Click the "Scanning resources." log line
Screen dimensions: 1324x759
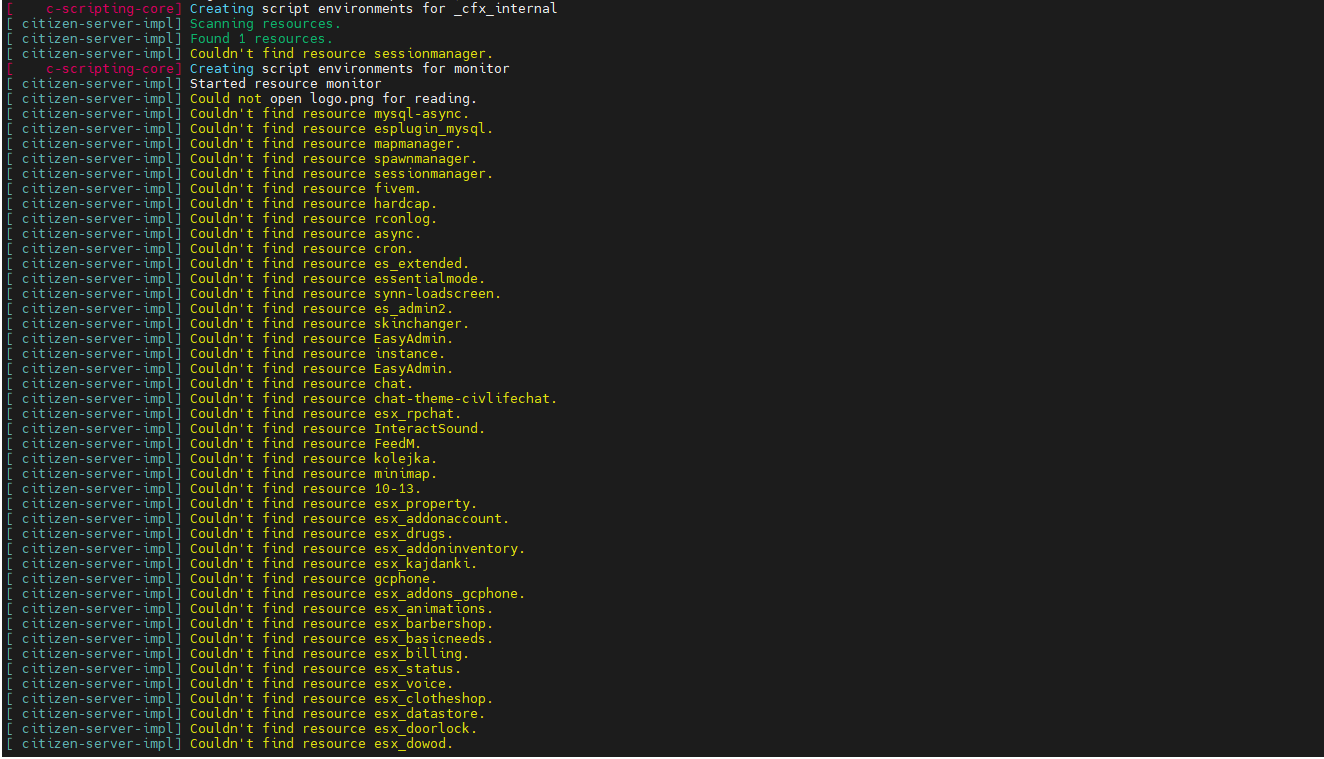[x=265, y=24]
